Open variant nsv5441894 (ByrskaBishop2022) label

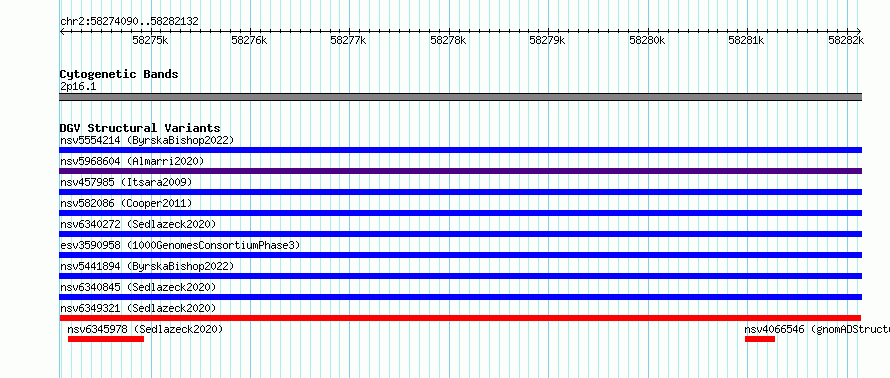pos(147,266)
